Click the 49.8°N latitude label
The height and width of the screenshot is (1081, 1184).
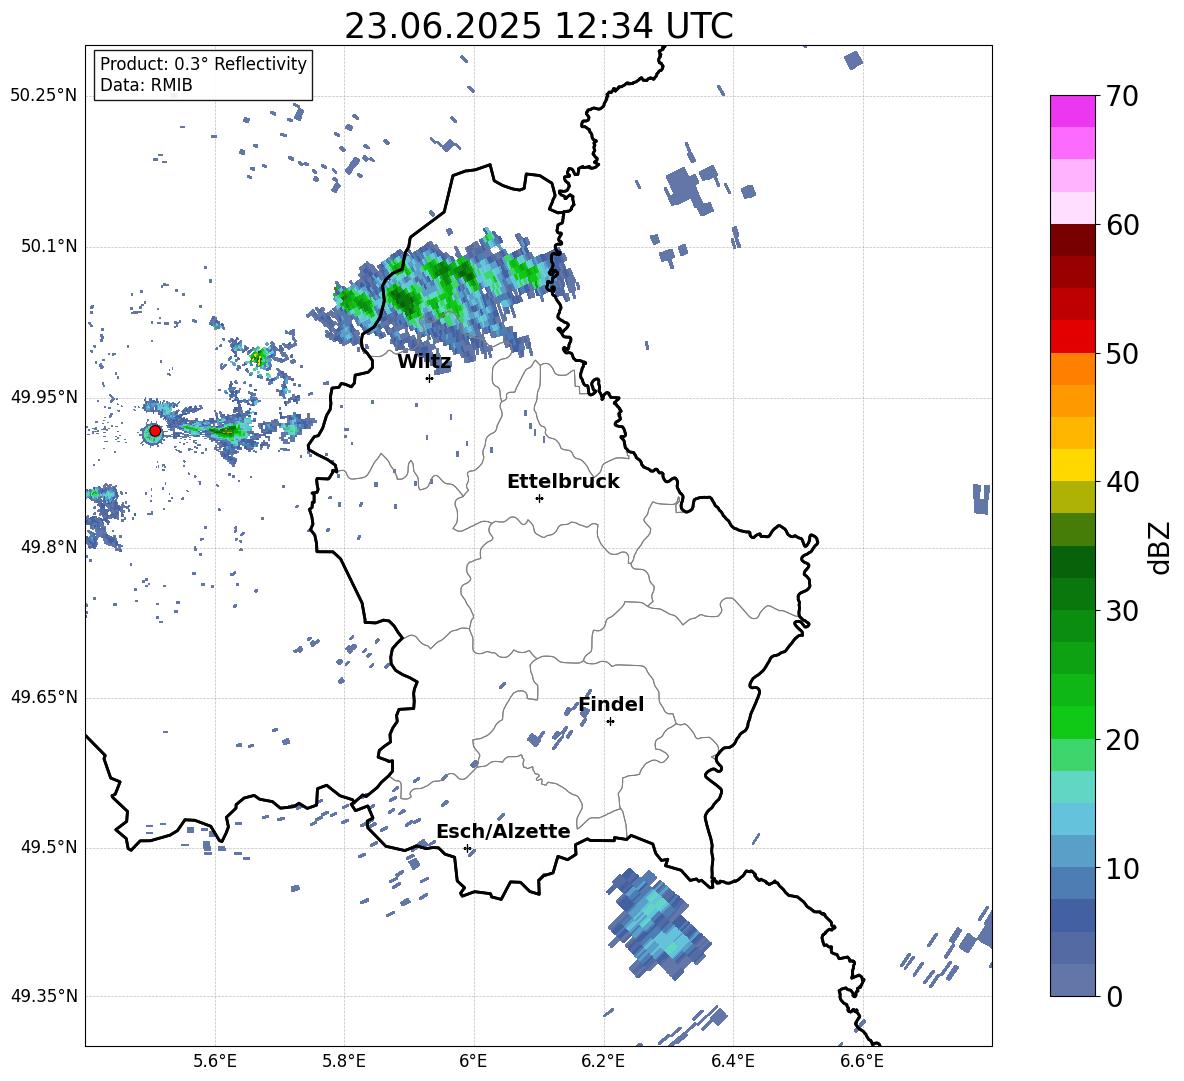49,547
